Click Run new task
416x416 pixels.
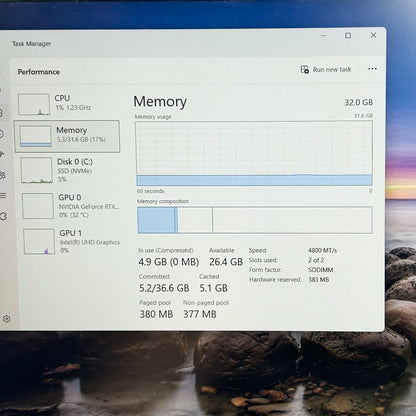click(x=326, y=69)
